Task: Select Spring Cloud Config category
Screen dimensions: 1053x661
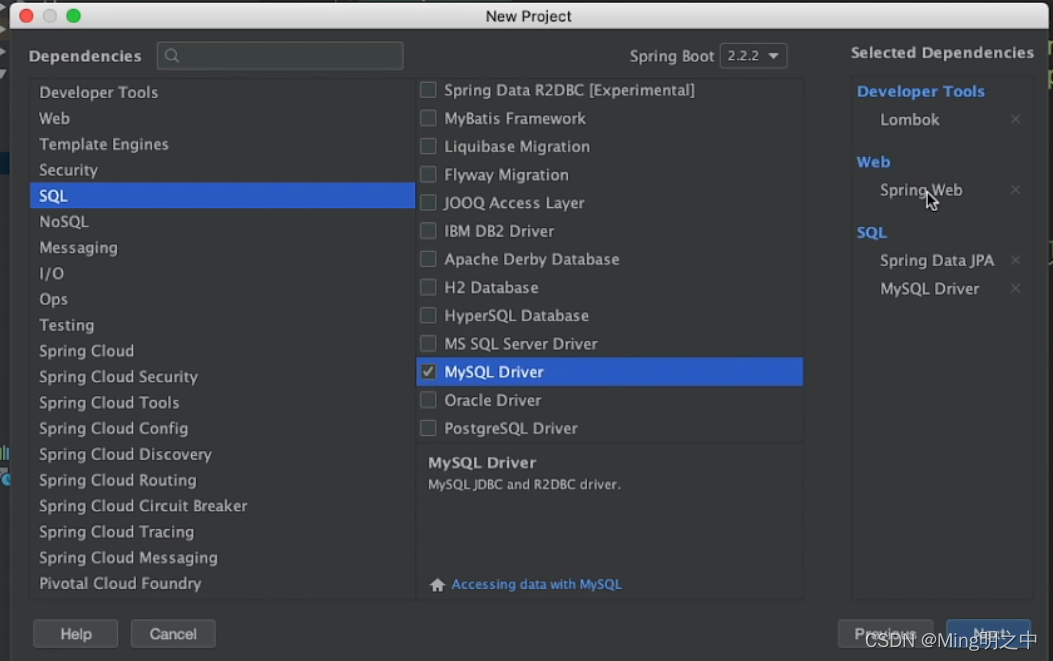Action: coord(222,429)
